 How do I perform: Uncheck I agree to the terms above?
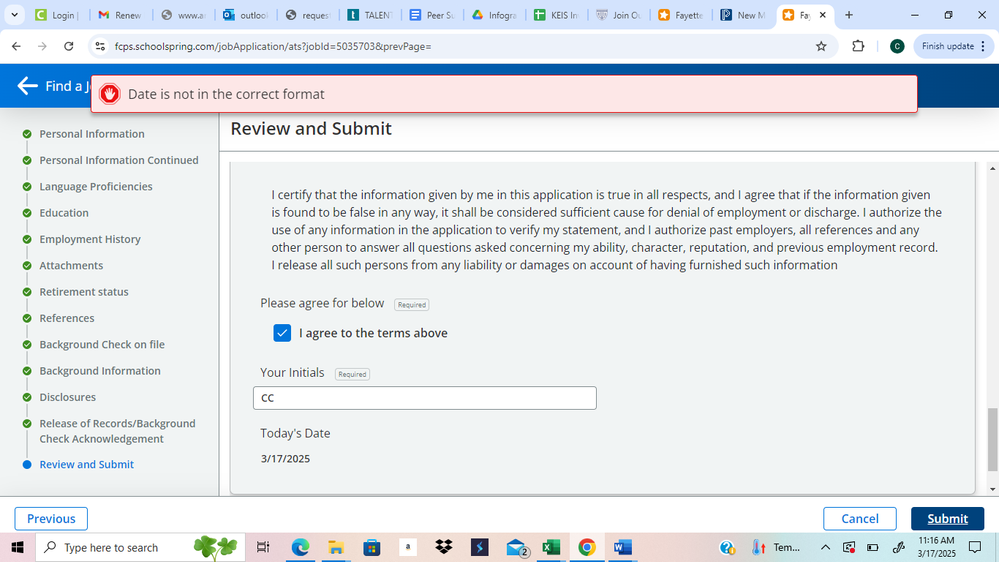(x=282, y=333)
